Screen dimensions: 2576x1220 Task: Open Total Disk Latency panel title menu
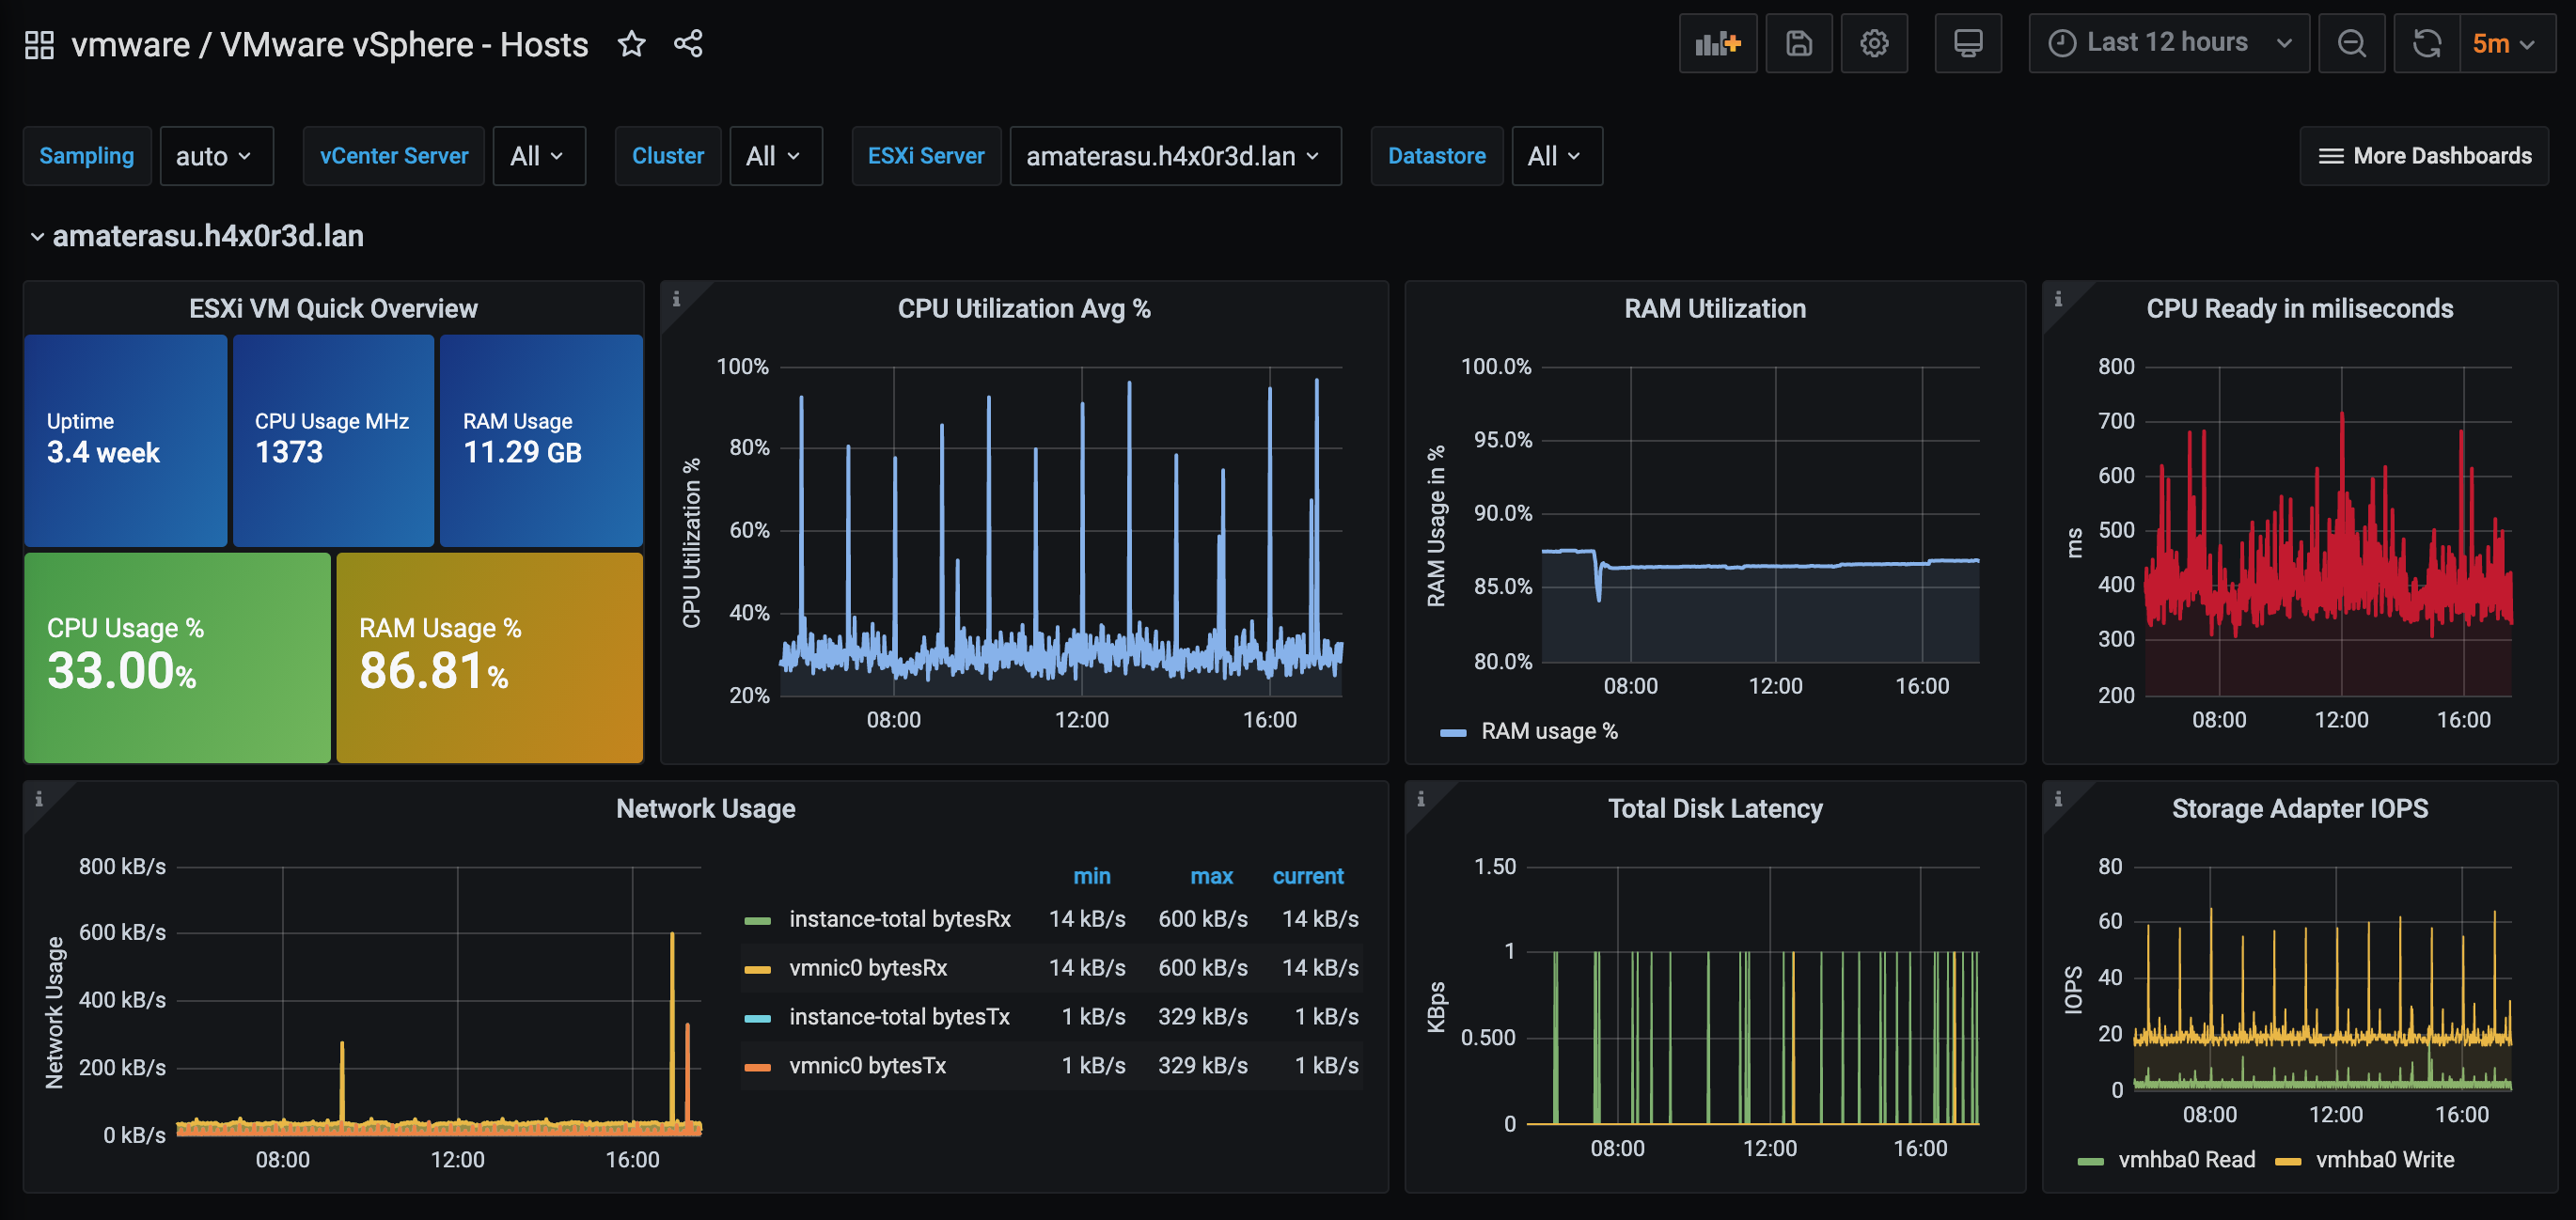pyautogui.click(x=1714, y=808)
